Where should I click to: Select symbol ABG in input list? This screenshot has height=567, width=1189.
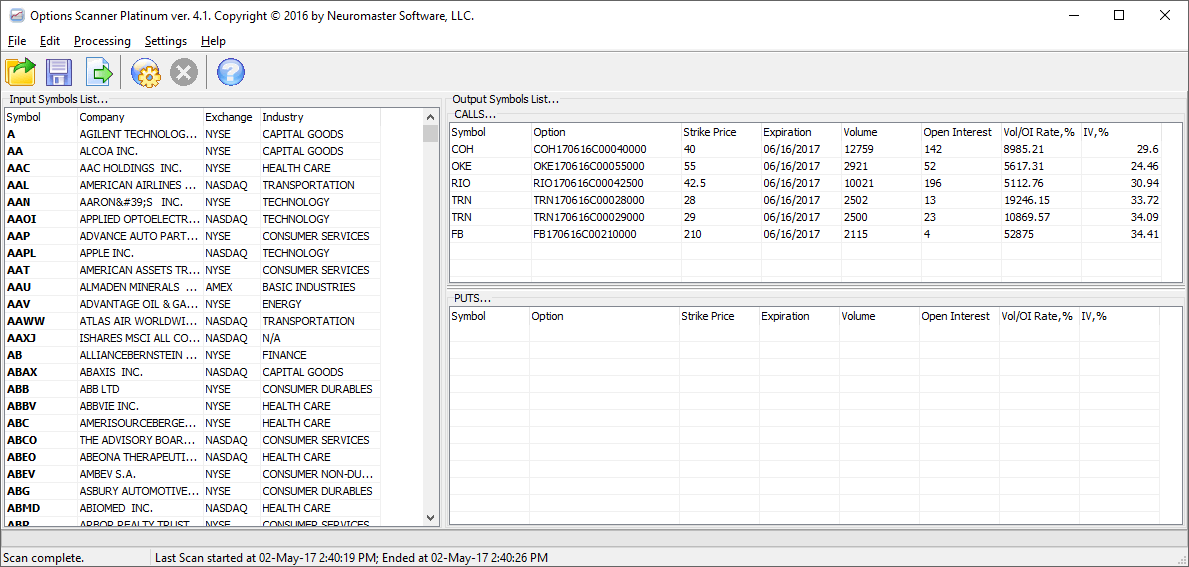(19, 491)
